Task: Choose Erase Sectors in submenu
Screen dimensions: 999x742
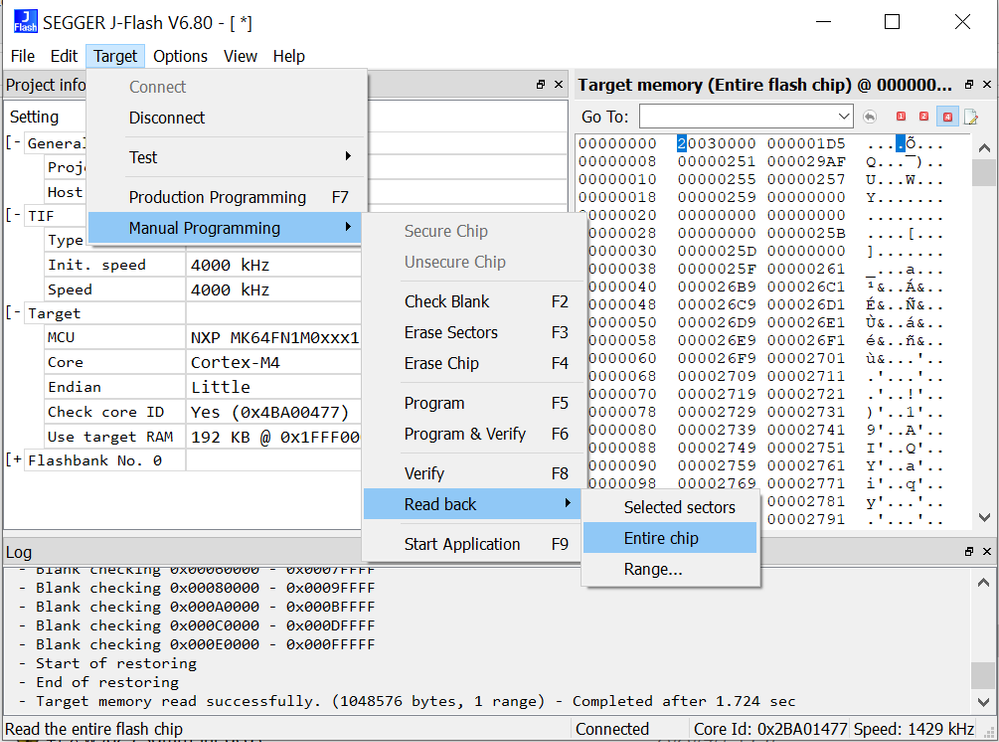Action: pos(473,332)
